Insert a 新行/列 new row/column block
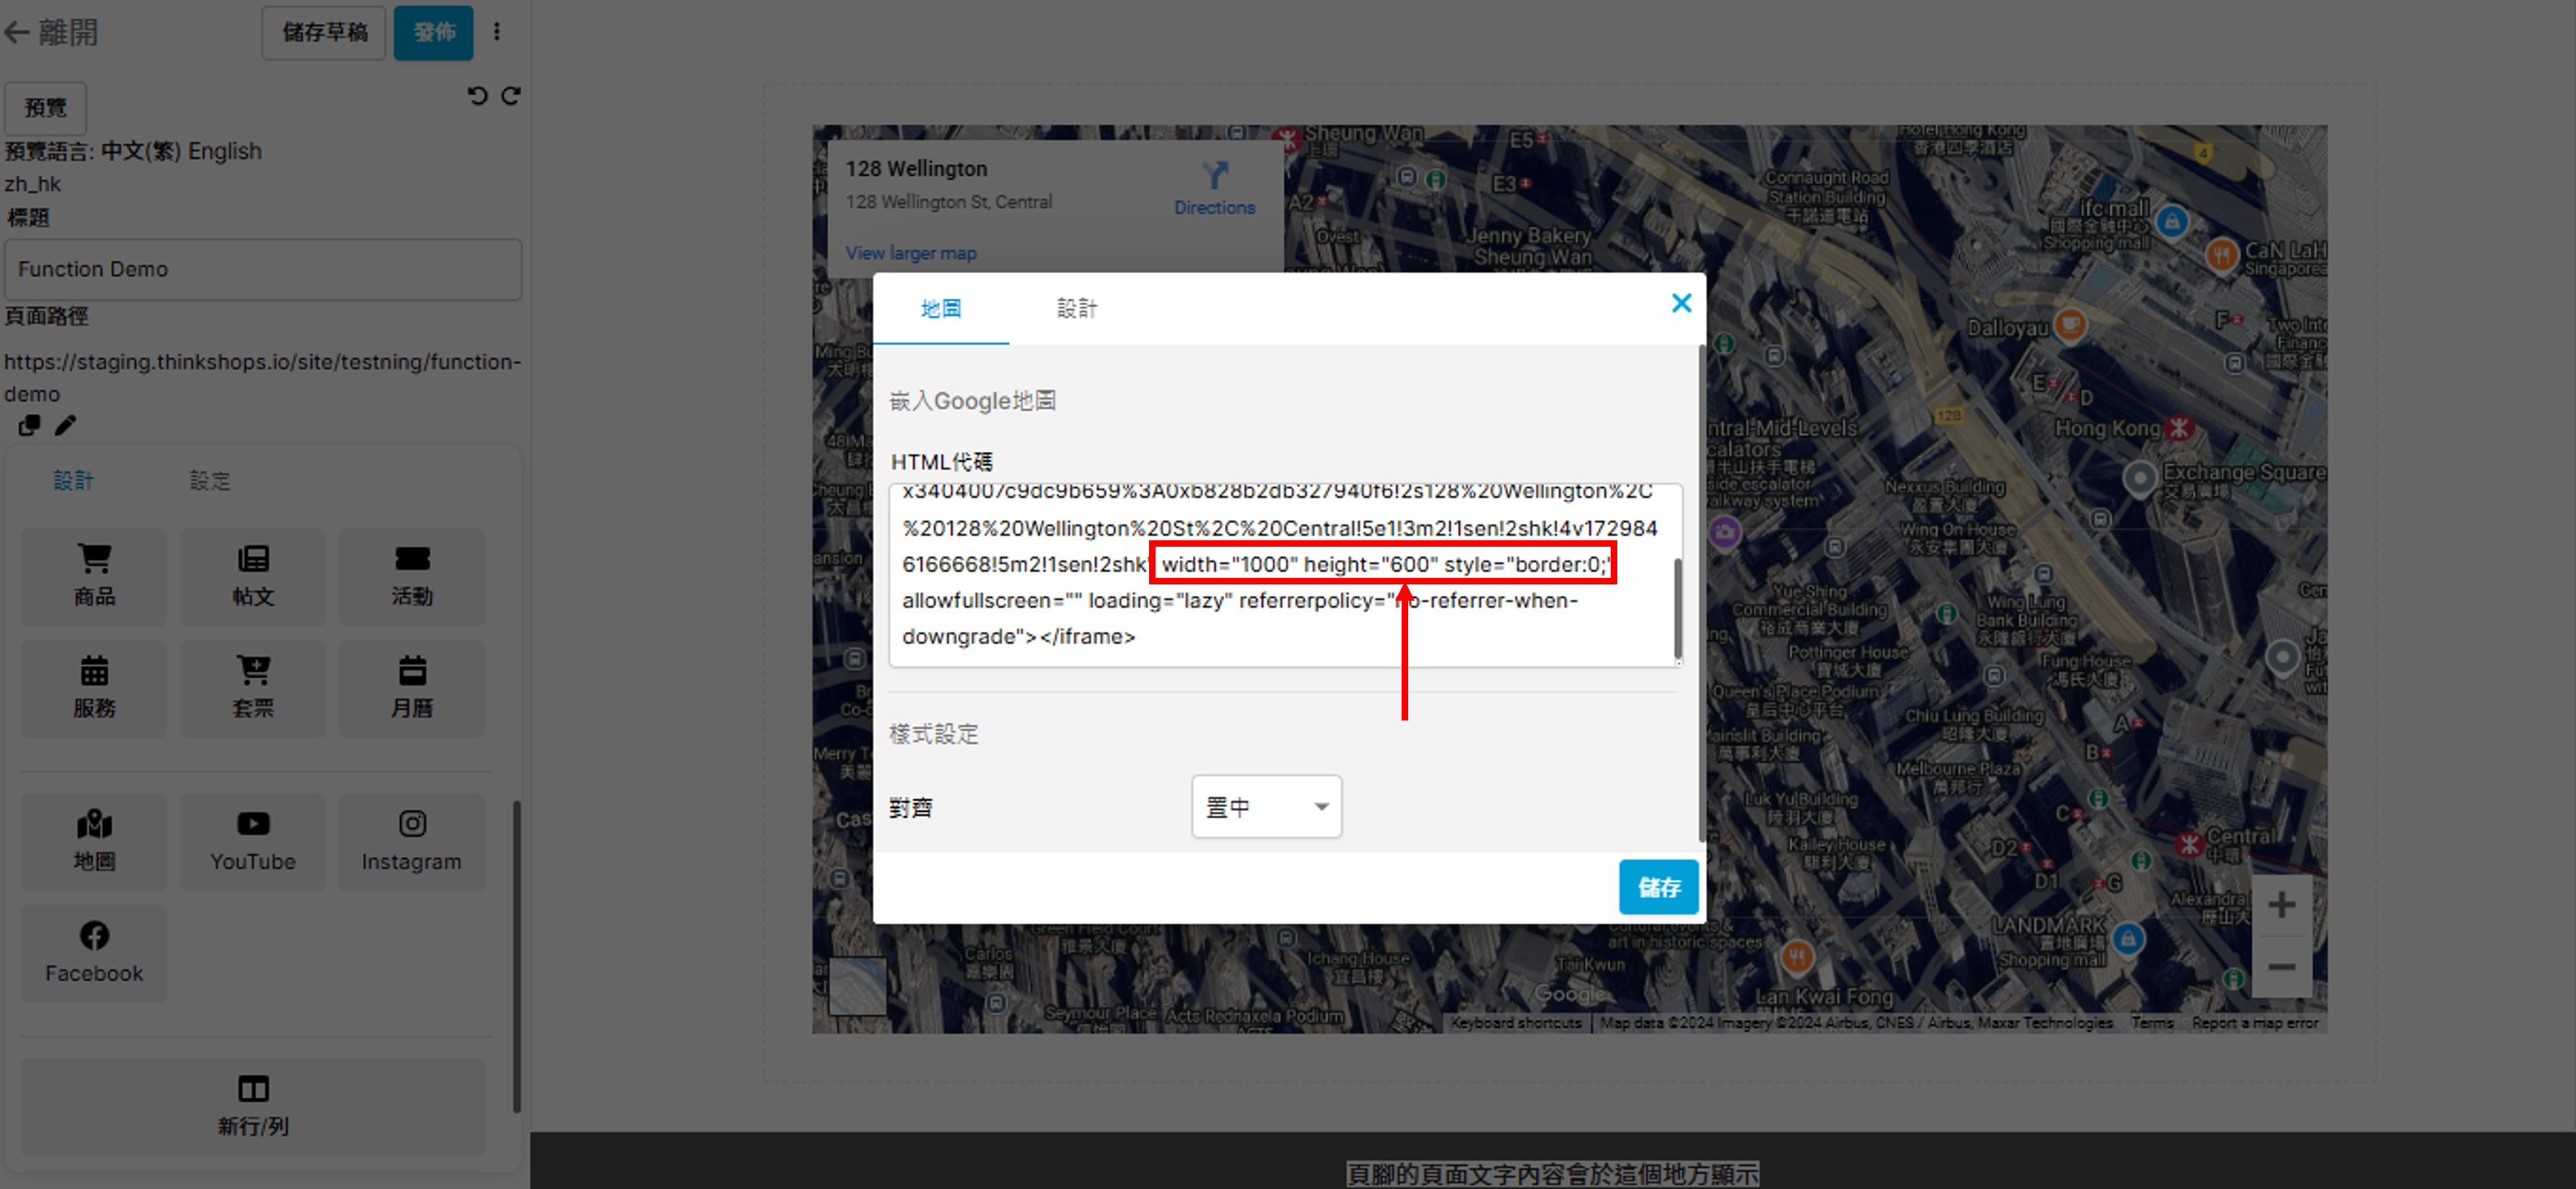Screen dimensions: 2576x1189 click(x=253, y=1105)
